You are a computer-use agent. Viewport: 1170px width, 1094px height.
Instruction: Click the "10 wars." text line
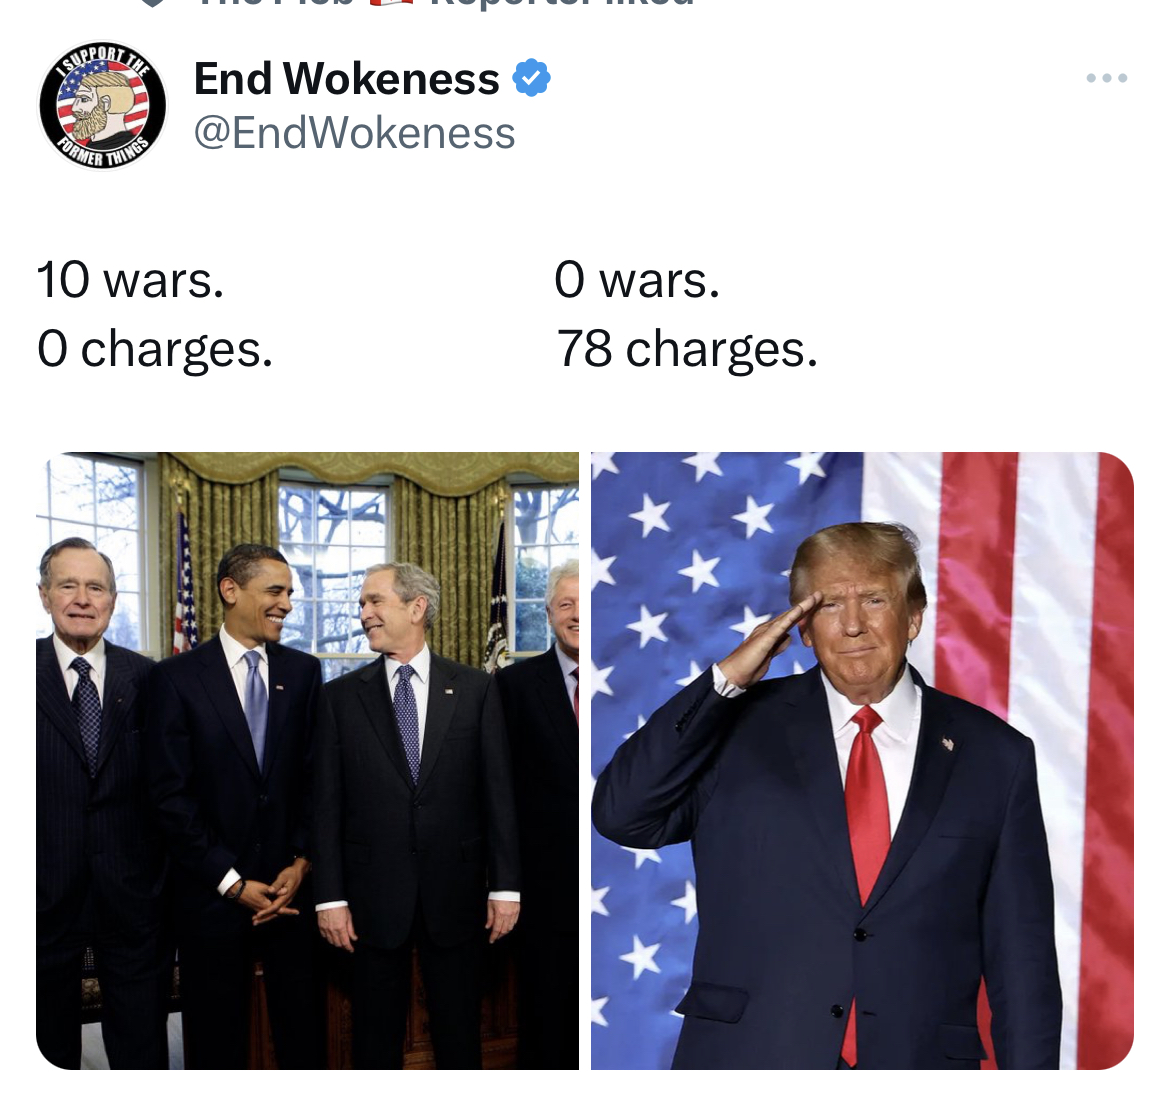[130, 280]
